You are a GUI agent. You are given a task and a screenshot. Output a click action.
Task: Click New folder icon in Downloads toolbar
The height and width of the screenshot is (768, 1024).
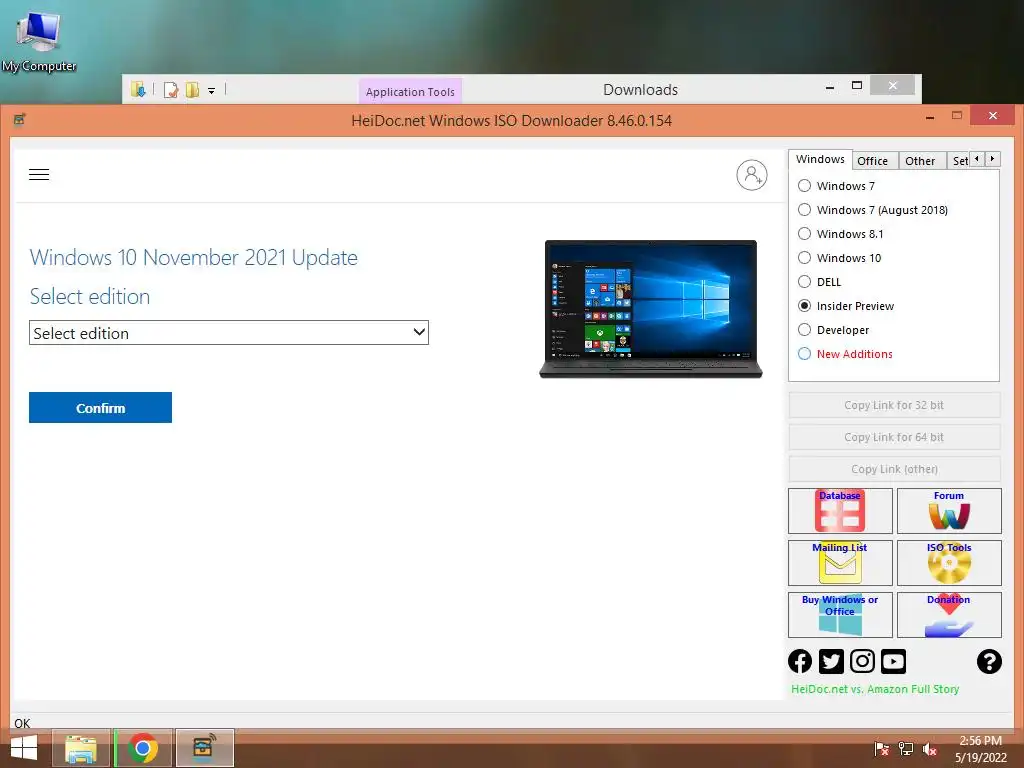(x=192, y=90)
